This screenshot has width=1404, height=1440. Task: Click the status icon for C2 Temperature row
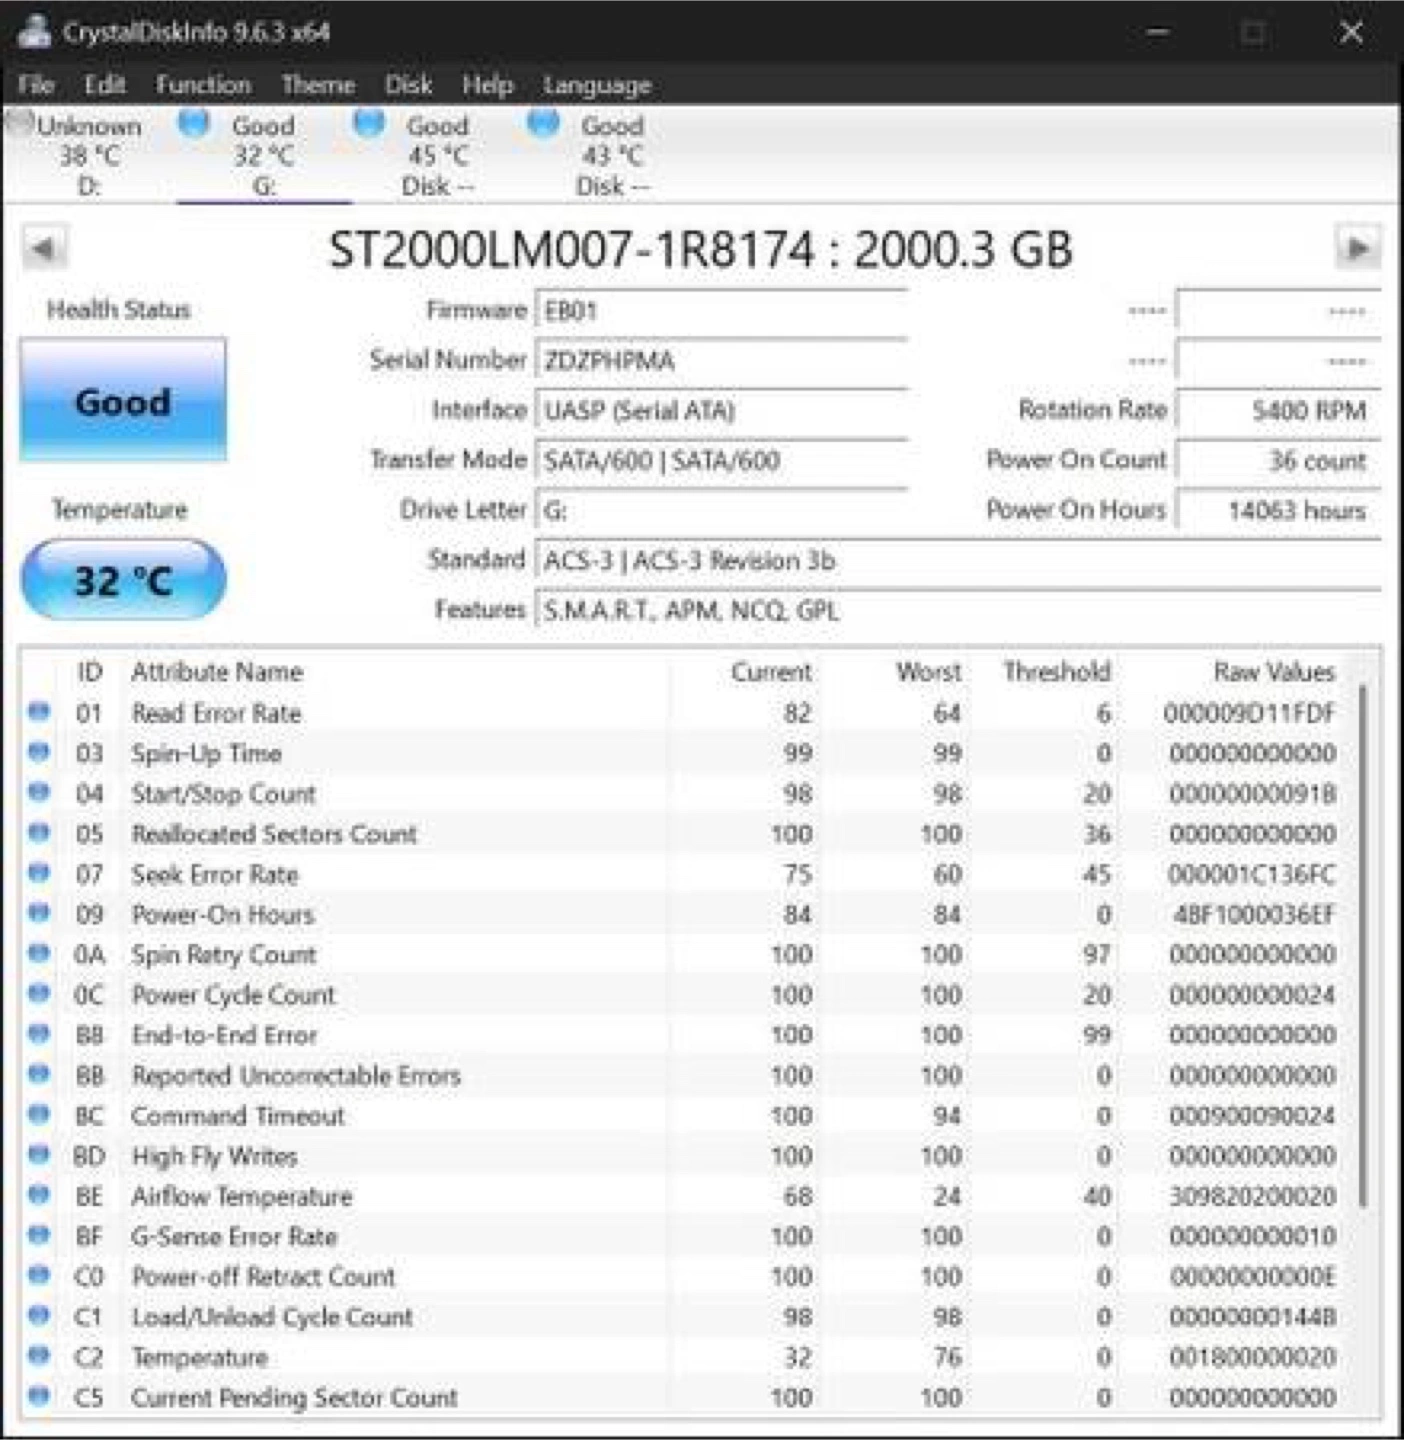(x=39, y=1355)
